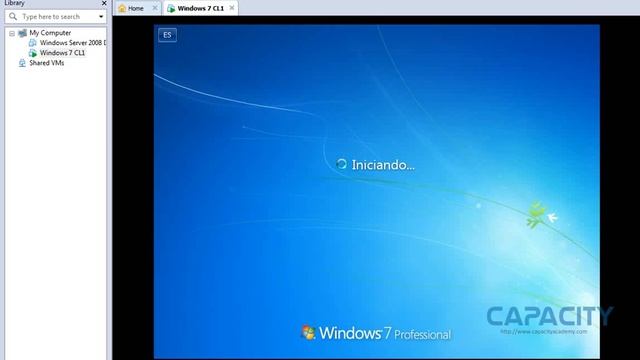Close the Library panel

pos(104,3)
